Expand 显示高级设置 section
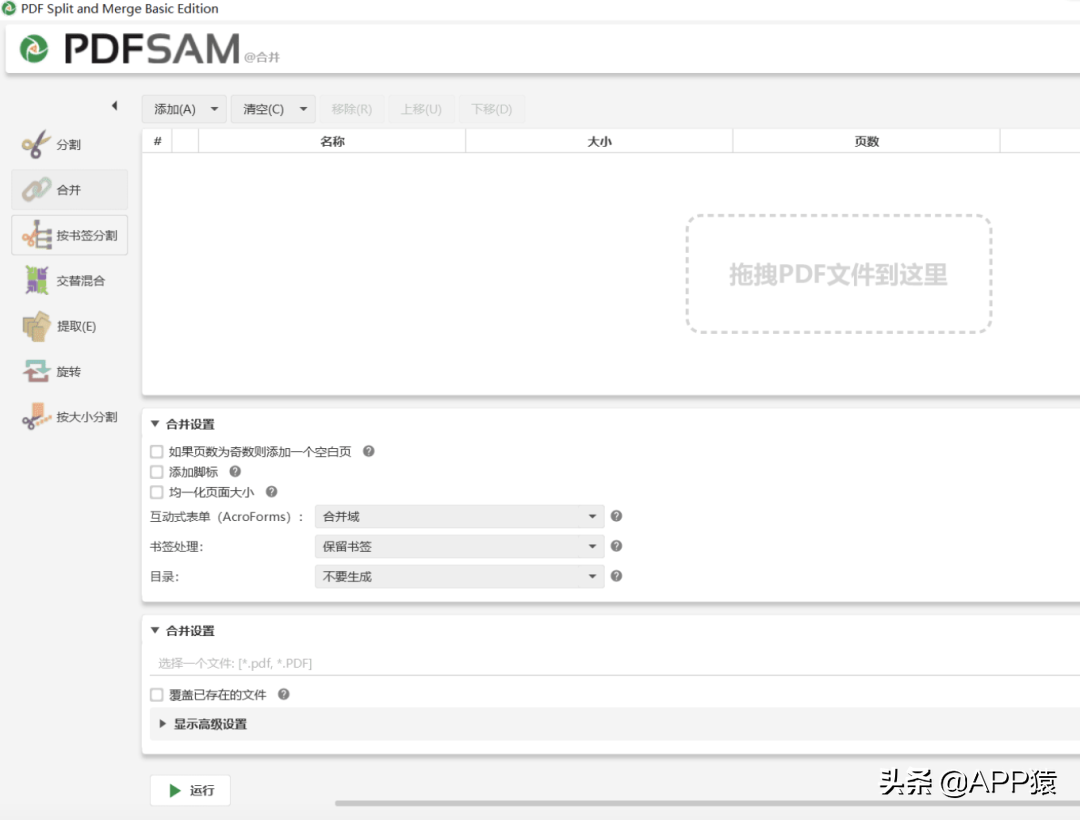1080x820 pixels. click(x=210, y=724)
